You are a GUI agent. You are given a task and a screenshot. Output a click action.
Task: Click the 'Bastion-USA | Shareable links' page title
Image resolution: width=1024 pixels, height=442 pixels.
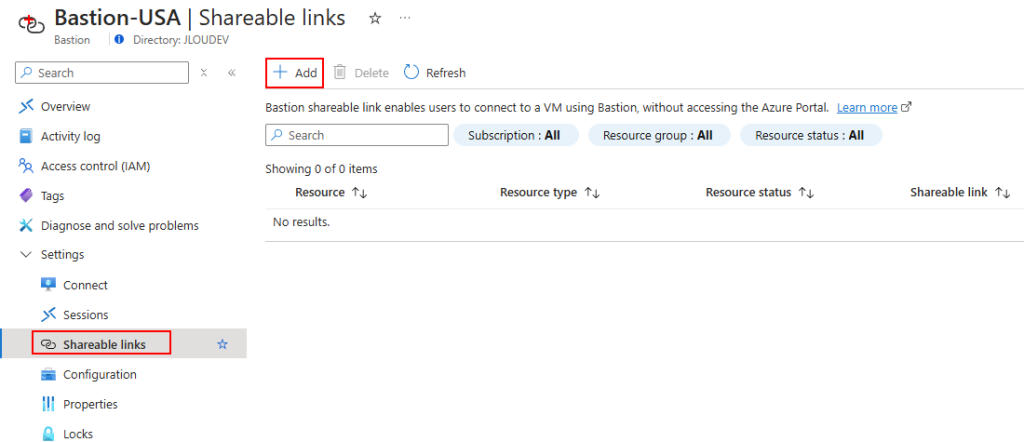tap(200, 18)
